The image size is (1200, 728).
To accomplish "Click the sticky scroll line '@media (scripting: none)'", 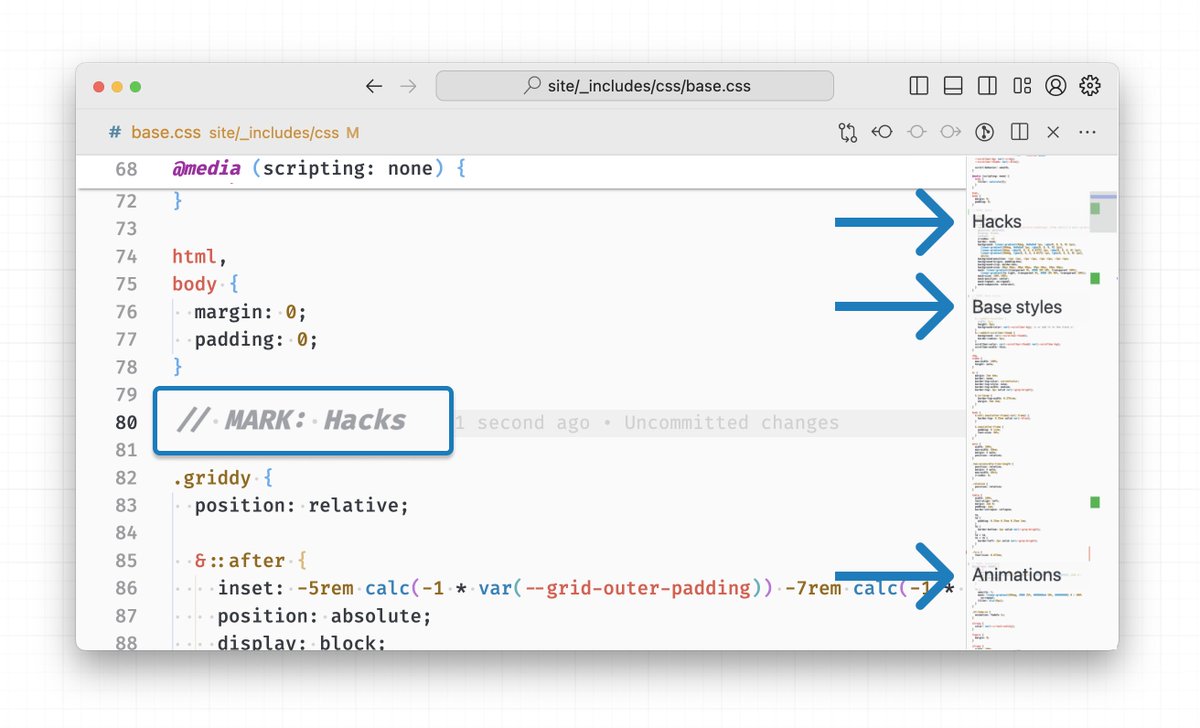I will 319,169.
